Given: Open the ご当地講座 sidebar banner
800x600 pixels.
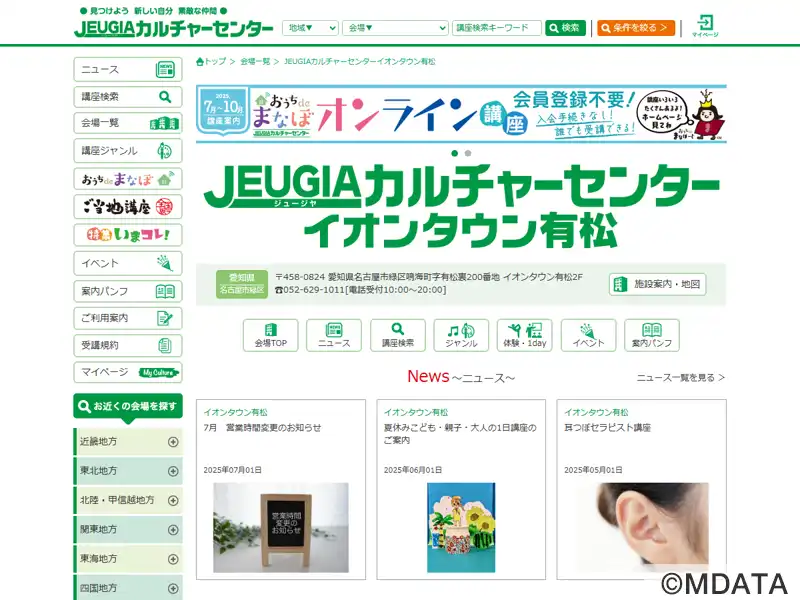Looking at the screenshot, I should coord(128,207).
